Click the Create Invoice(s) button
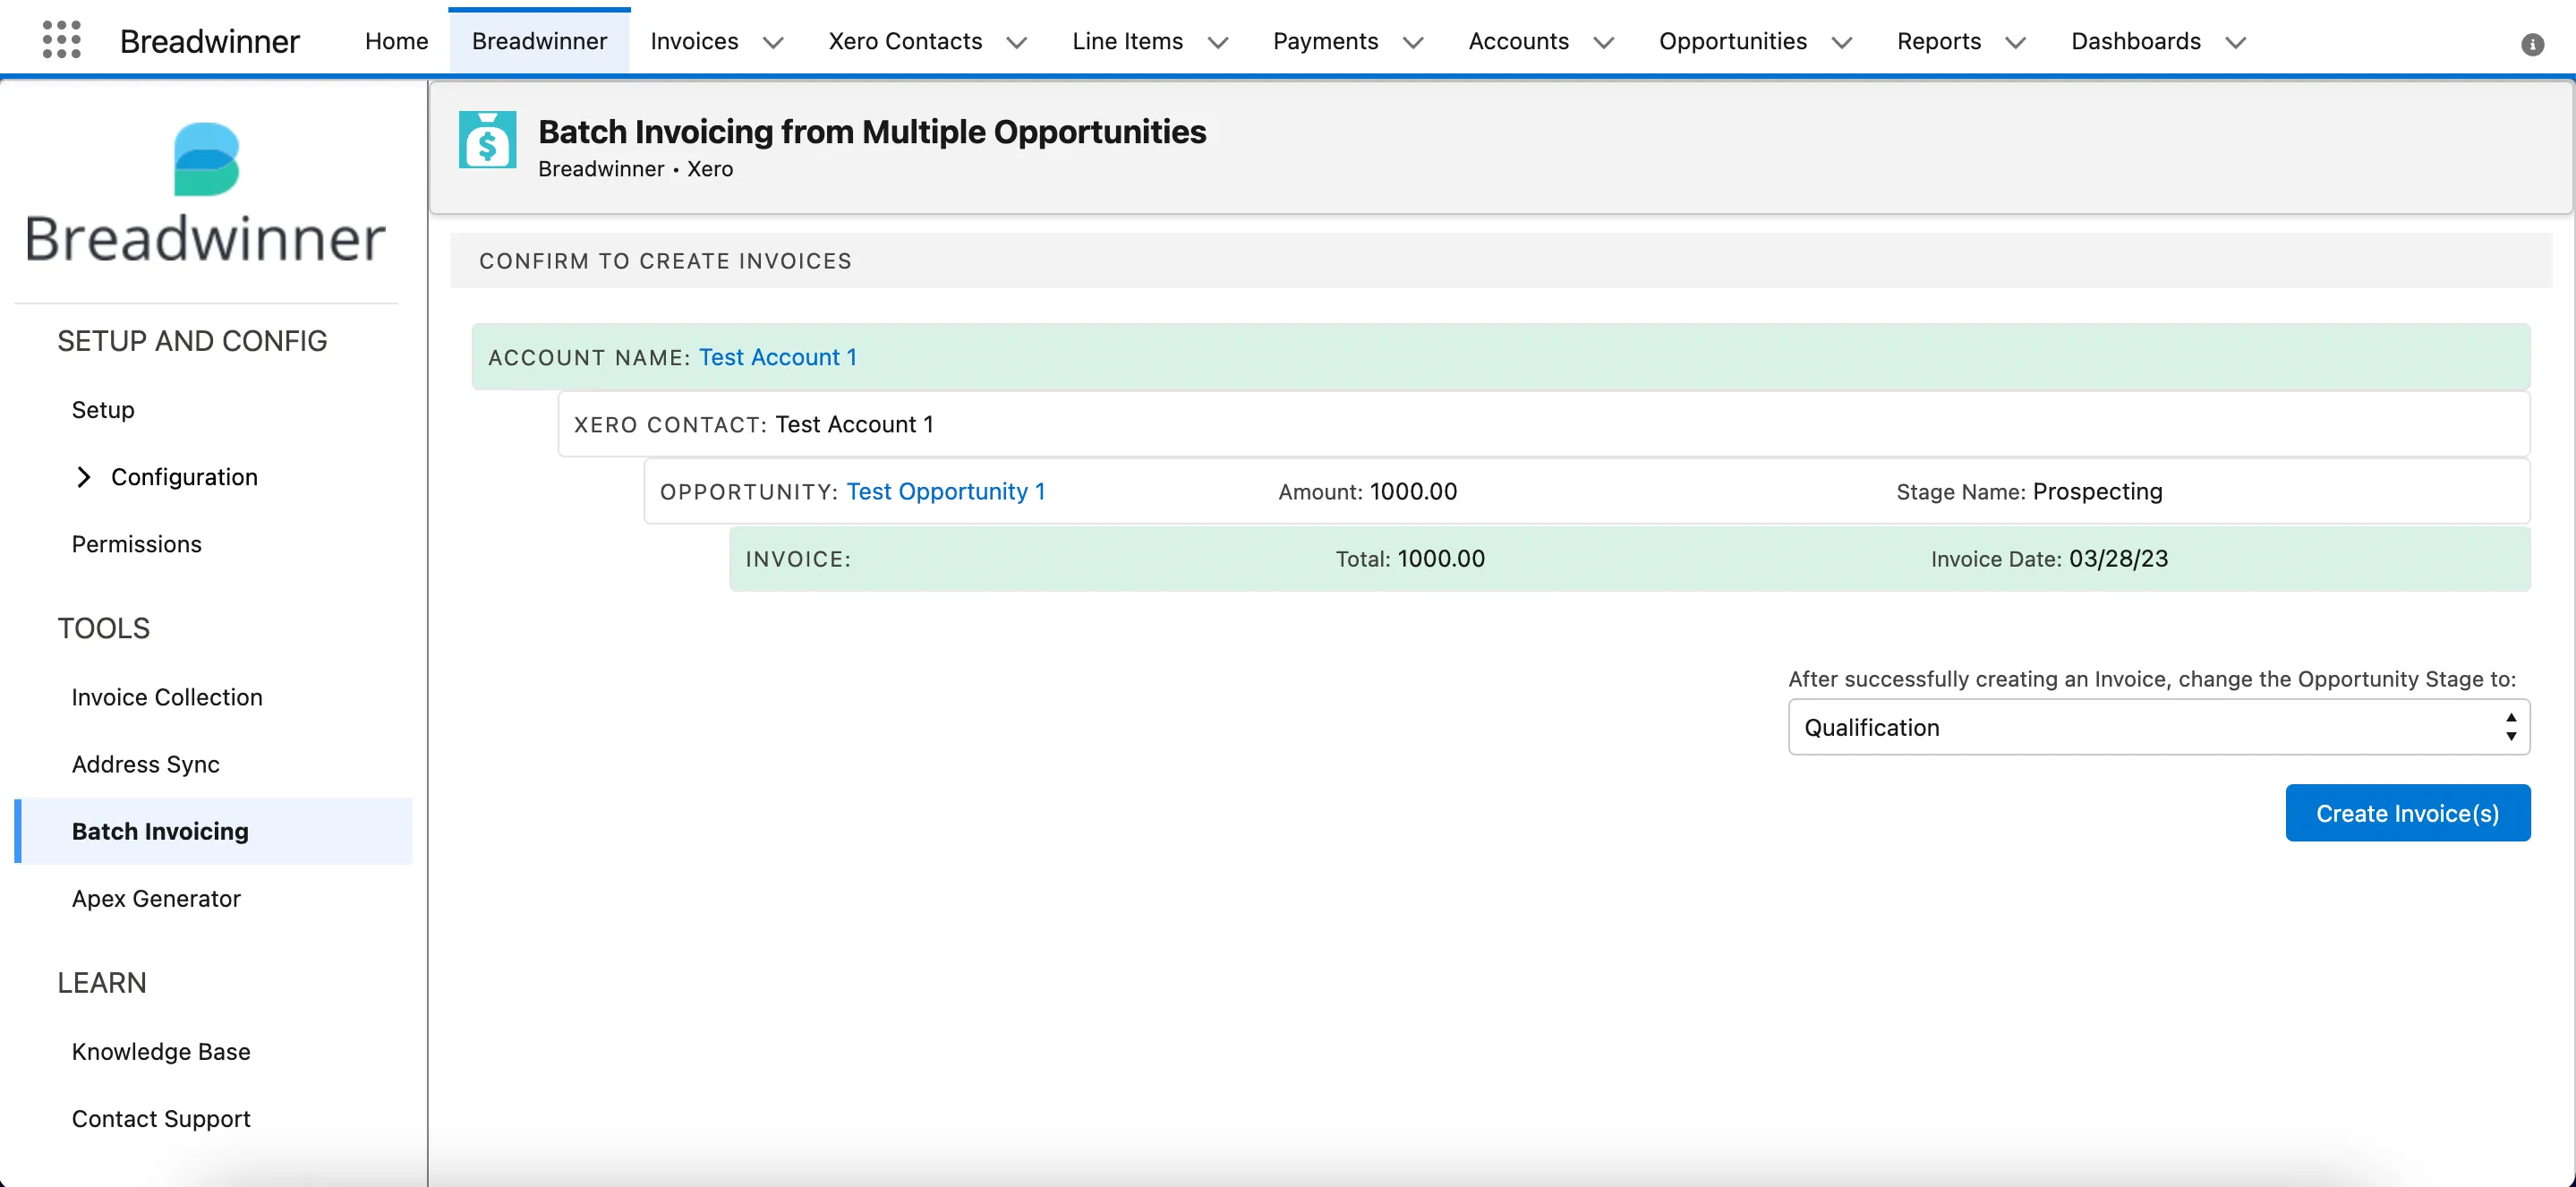Screen dimensions: 2576x1187 click(2407, 813)
